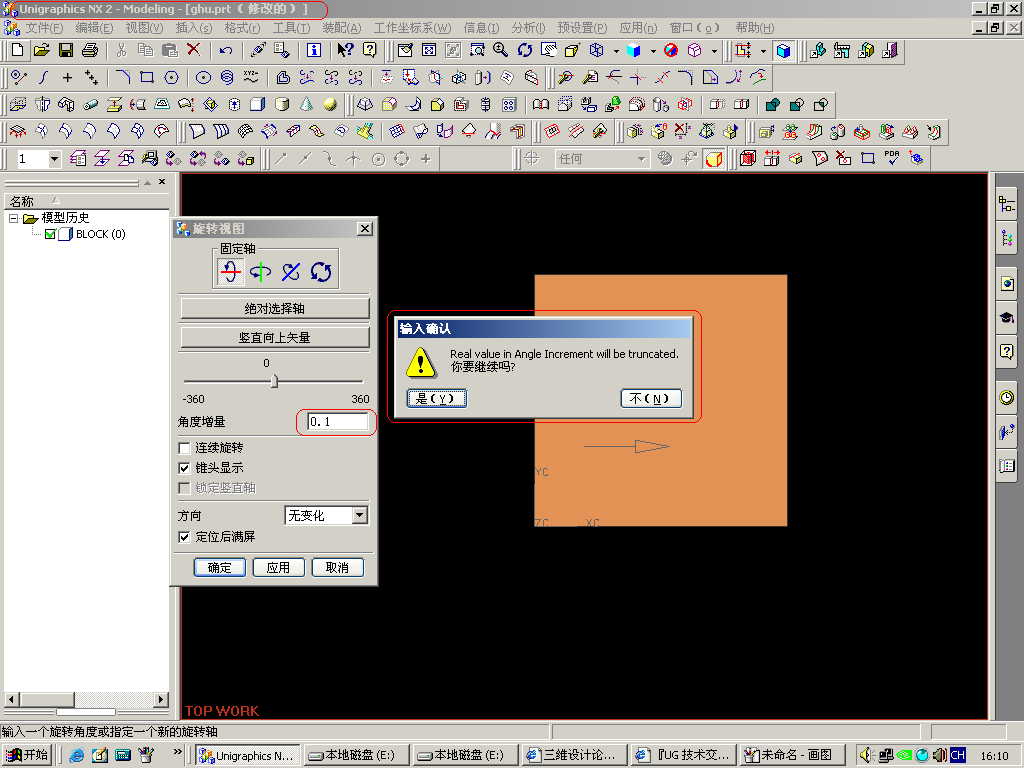Viewport: 1024px width, 768px height.
Task: Click 取消 in the rotate view dialog
Action: (x=337, y=568)
